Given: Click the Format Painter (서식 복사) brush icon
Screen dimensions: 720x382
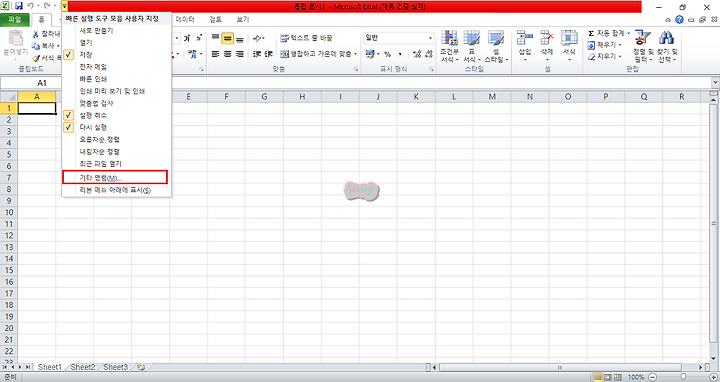Looking at the screenshot, I should pyautogui.click(x=36, y=58).
